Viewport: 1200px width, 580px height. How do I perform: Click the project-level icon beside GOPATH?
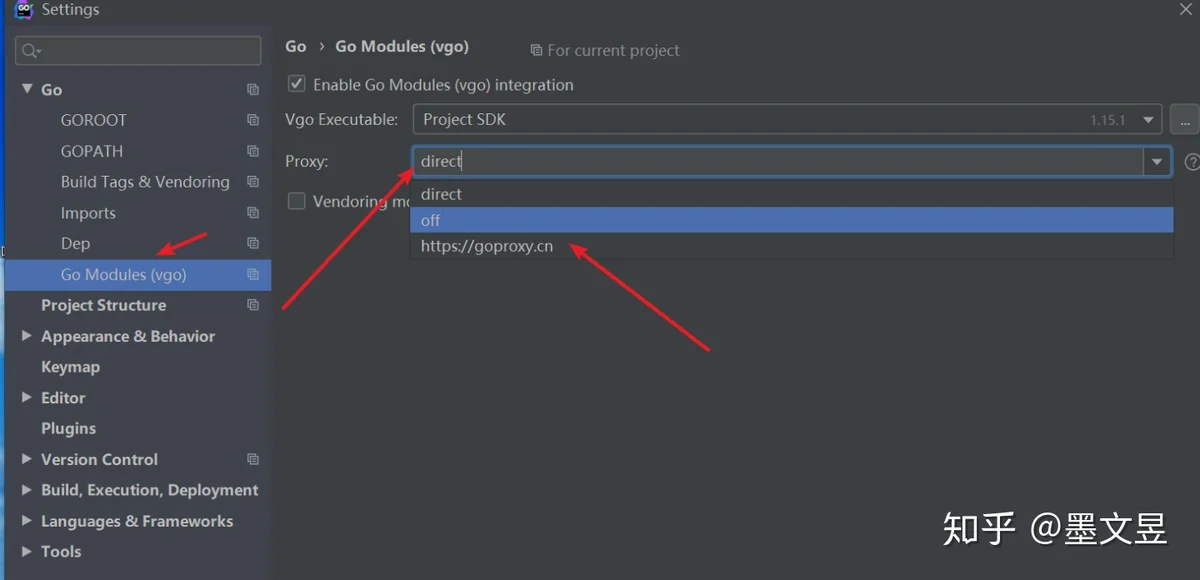pos(253,151)
